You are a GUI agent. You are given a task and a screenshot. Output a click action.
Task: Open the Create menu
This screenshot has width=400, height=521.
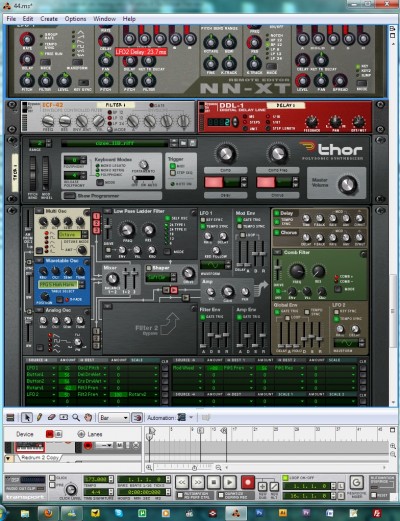pyautogui.click(x=49, y=19)
